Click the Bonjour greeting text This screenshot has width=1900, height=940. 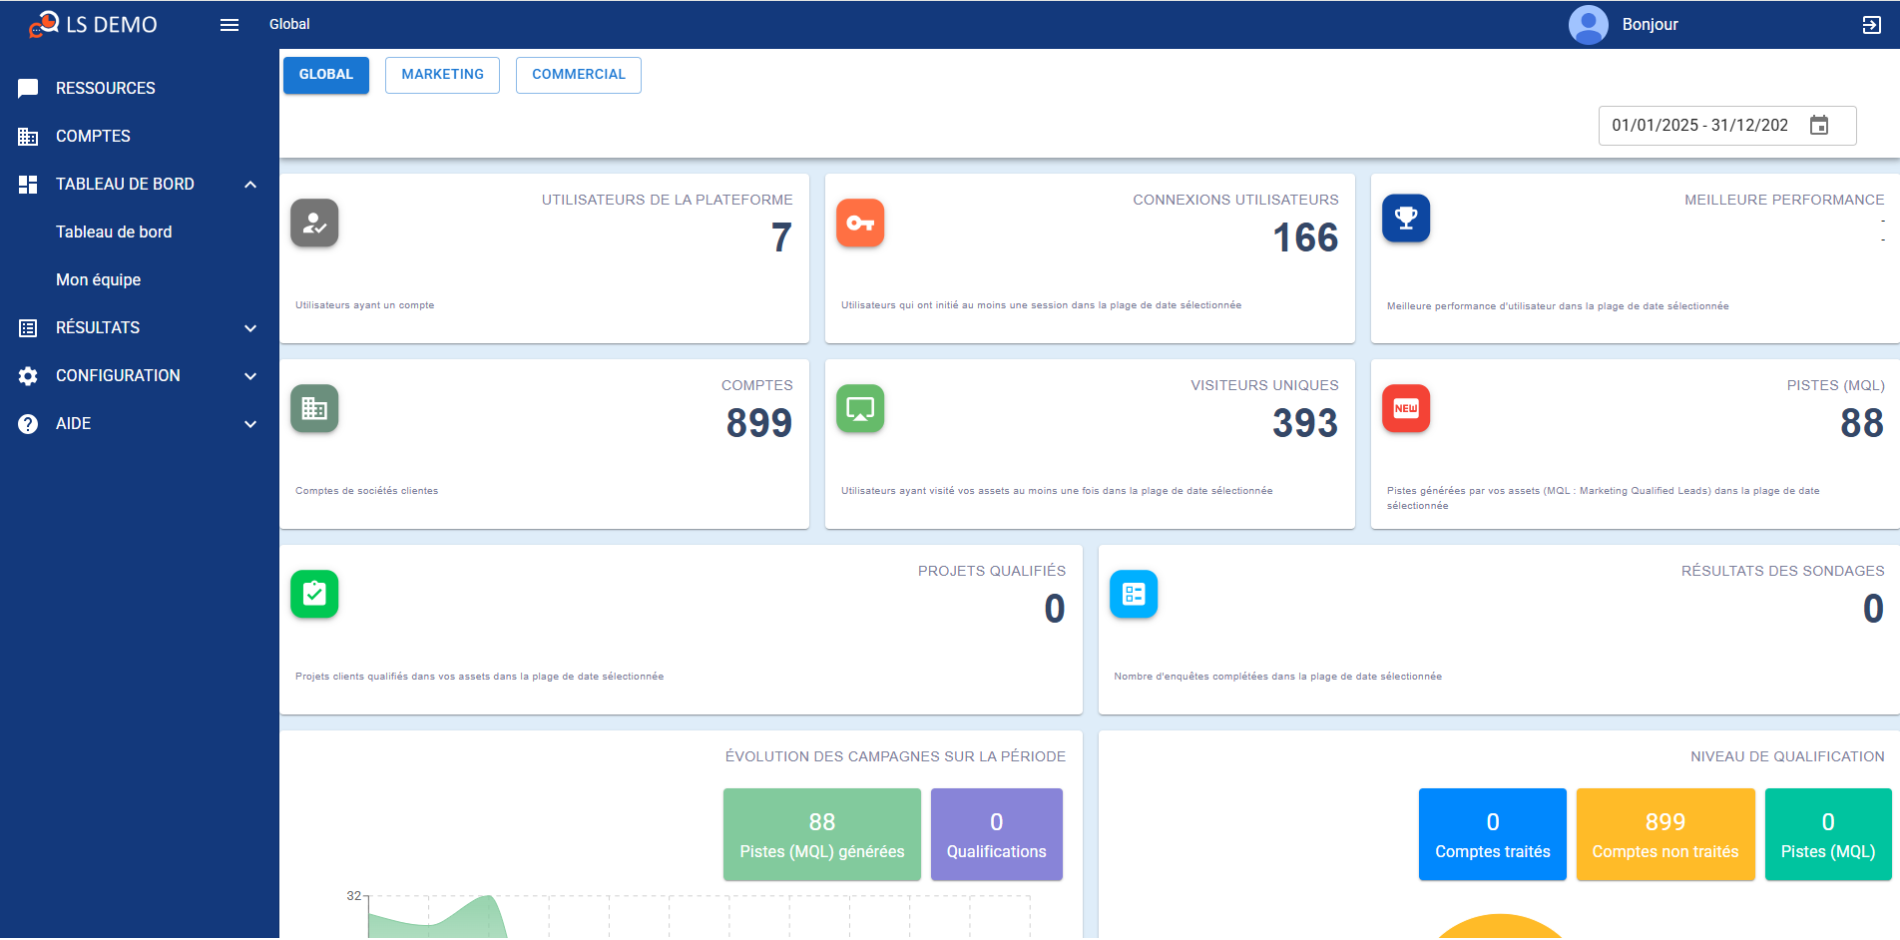click(1650, 25)
